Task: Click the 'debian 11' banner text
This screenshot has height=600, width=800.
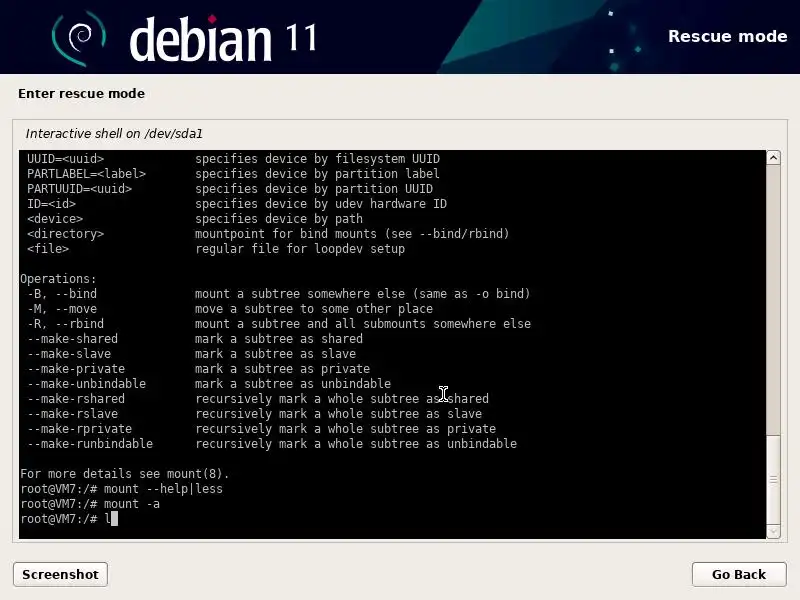Action: click(223, 39)
